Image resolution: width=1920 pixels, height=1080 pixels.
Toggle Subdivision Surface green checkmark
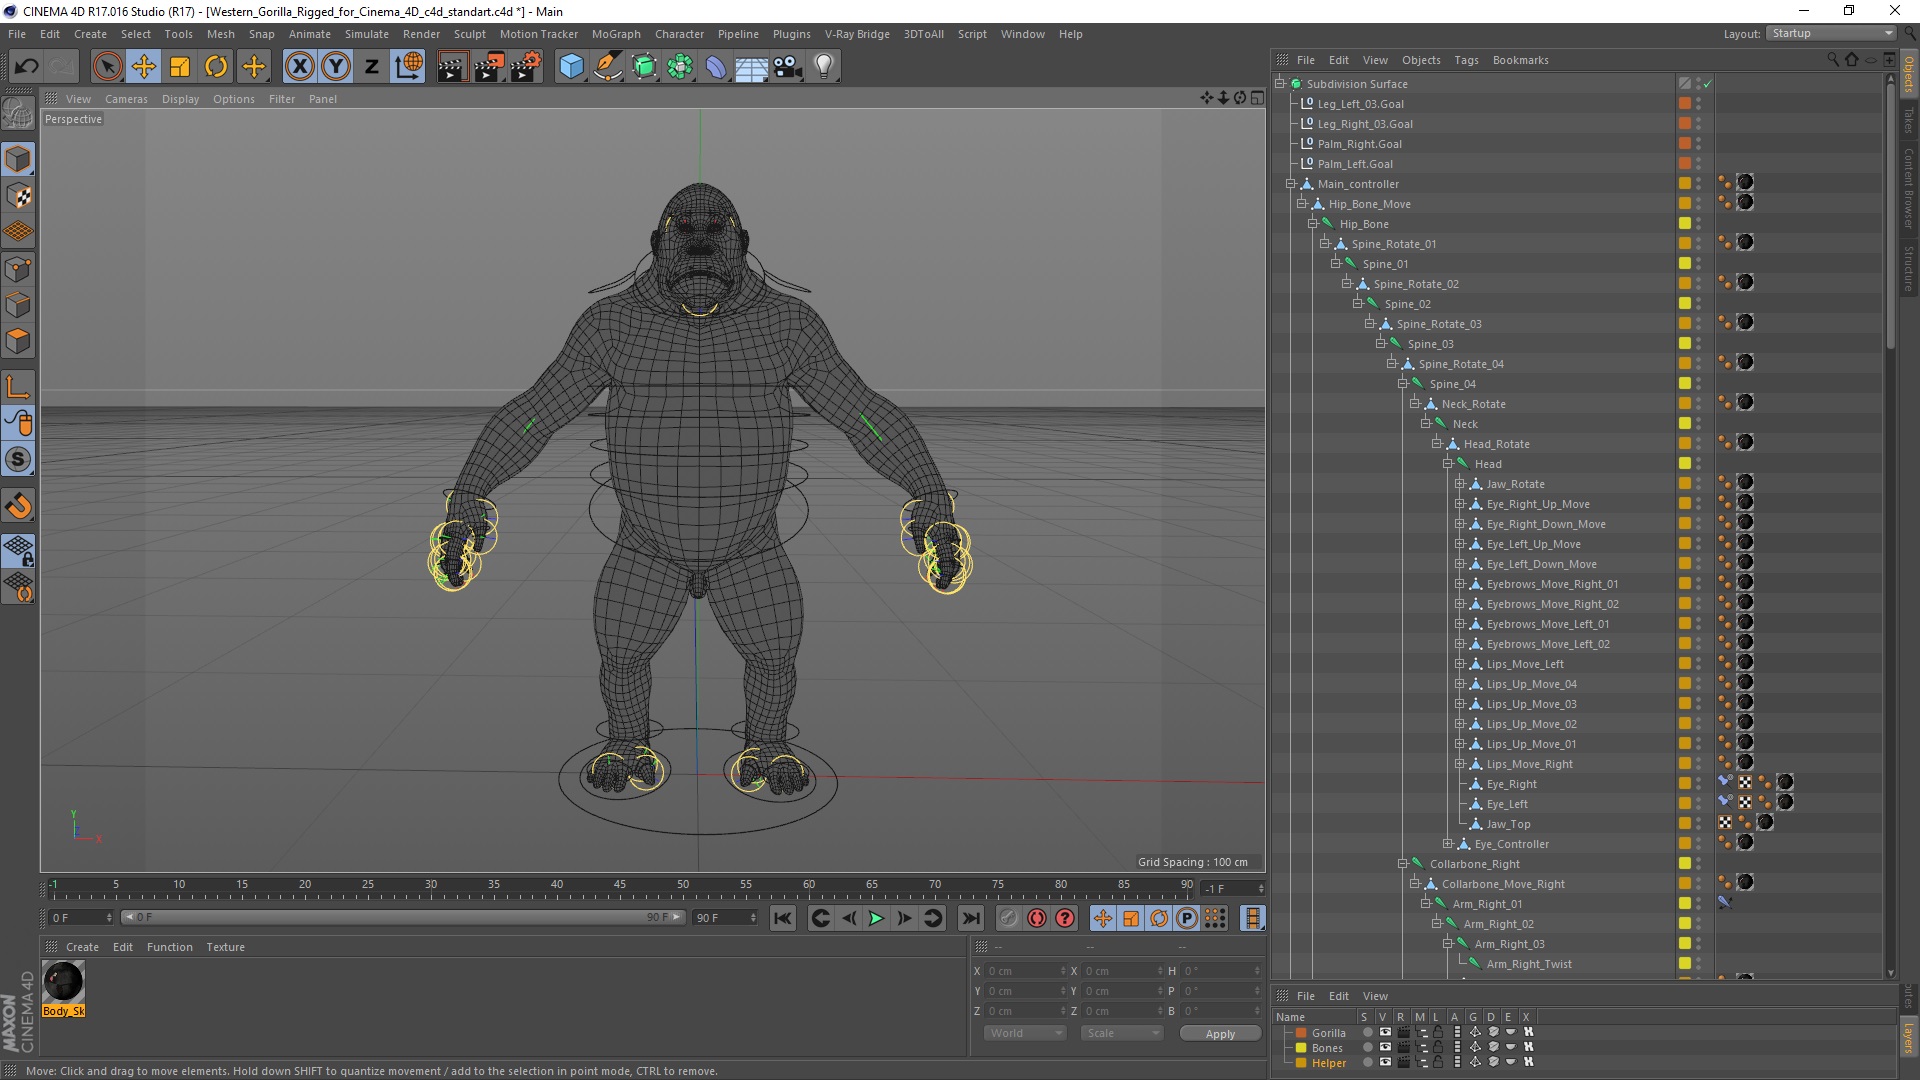pos(1708,84)
